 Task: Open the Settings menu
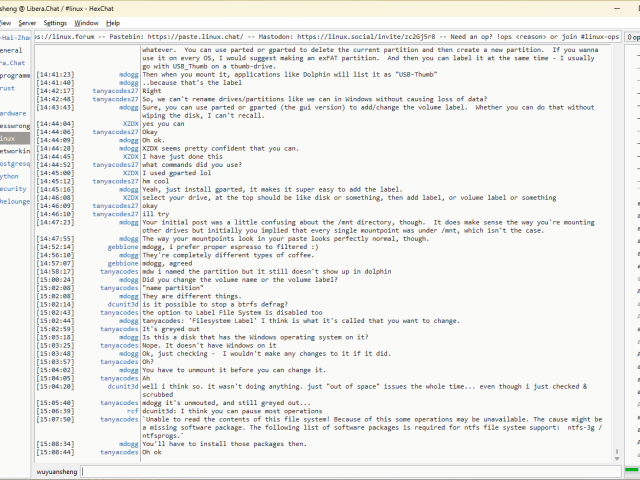pos(56,22)
